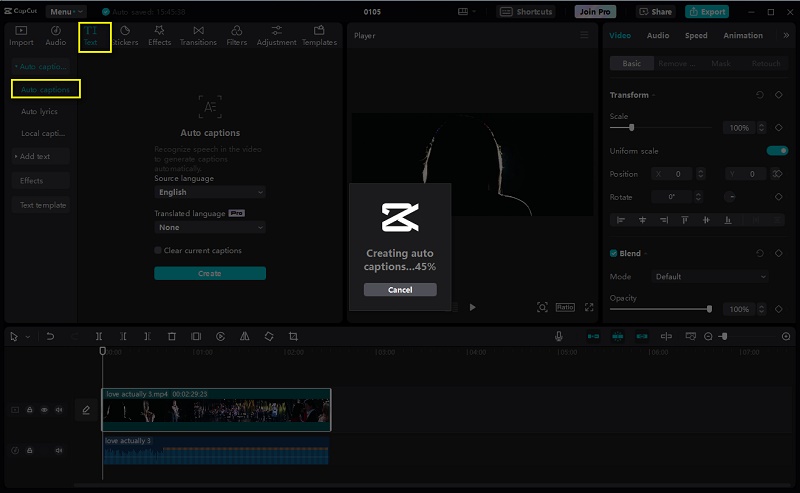
Task: Toggle linkage in timeline toolbar
Action: (x=642, y=336)
